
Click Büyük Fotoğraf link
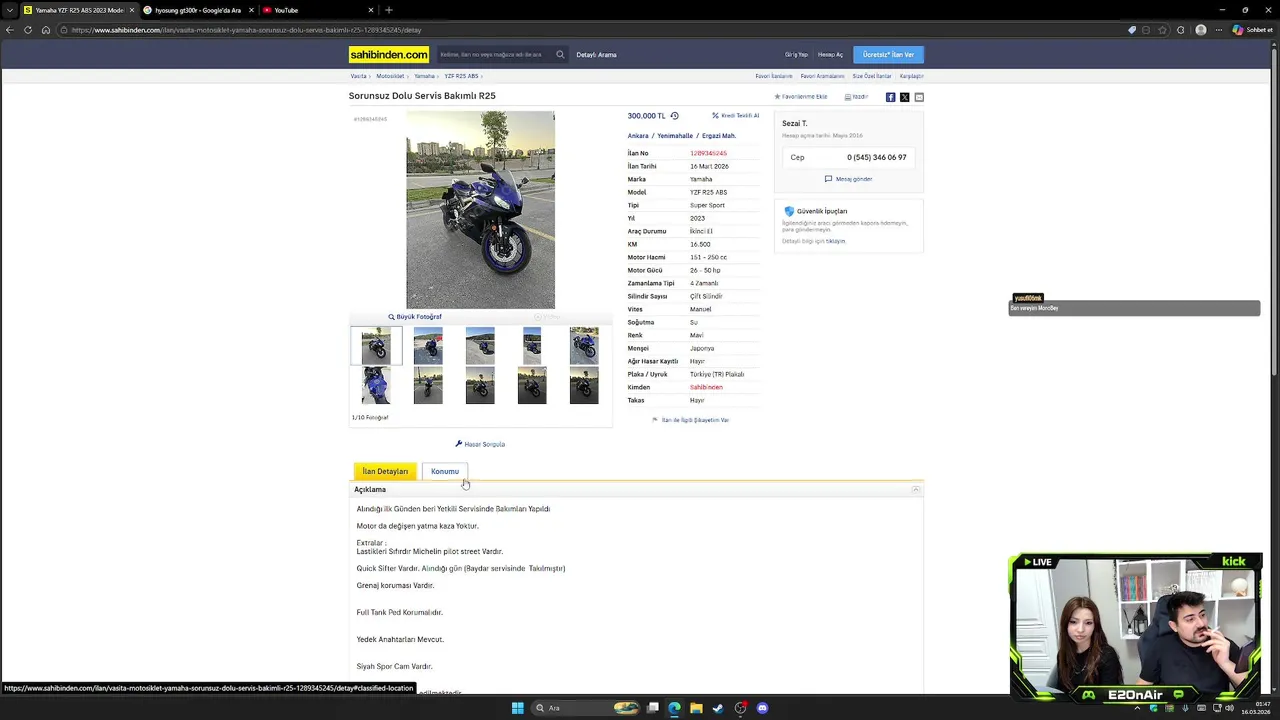tap(415, 317)
